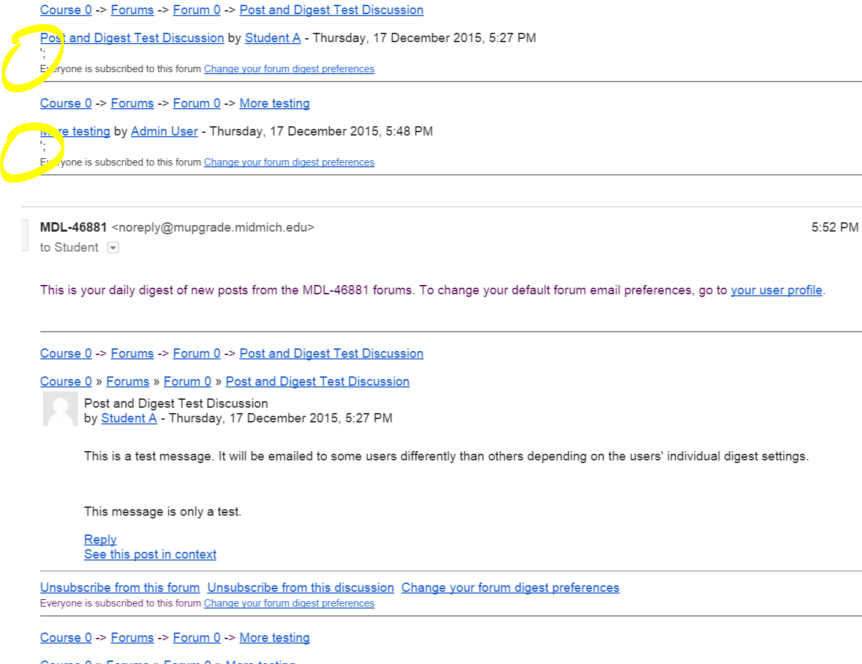The height and width of the screenshot is (664, 862).
Task: Open 'your user profile' link
Action: point(776,290)
